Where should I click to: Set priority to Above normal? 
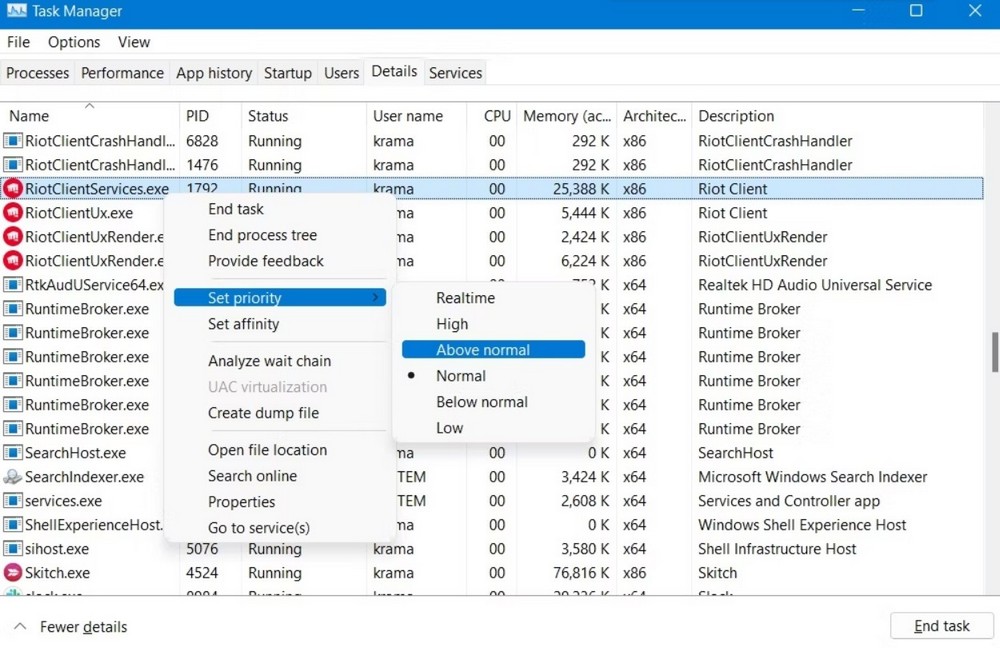(x=483, y=350)
